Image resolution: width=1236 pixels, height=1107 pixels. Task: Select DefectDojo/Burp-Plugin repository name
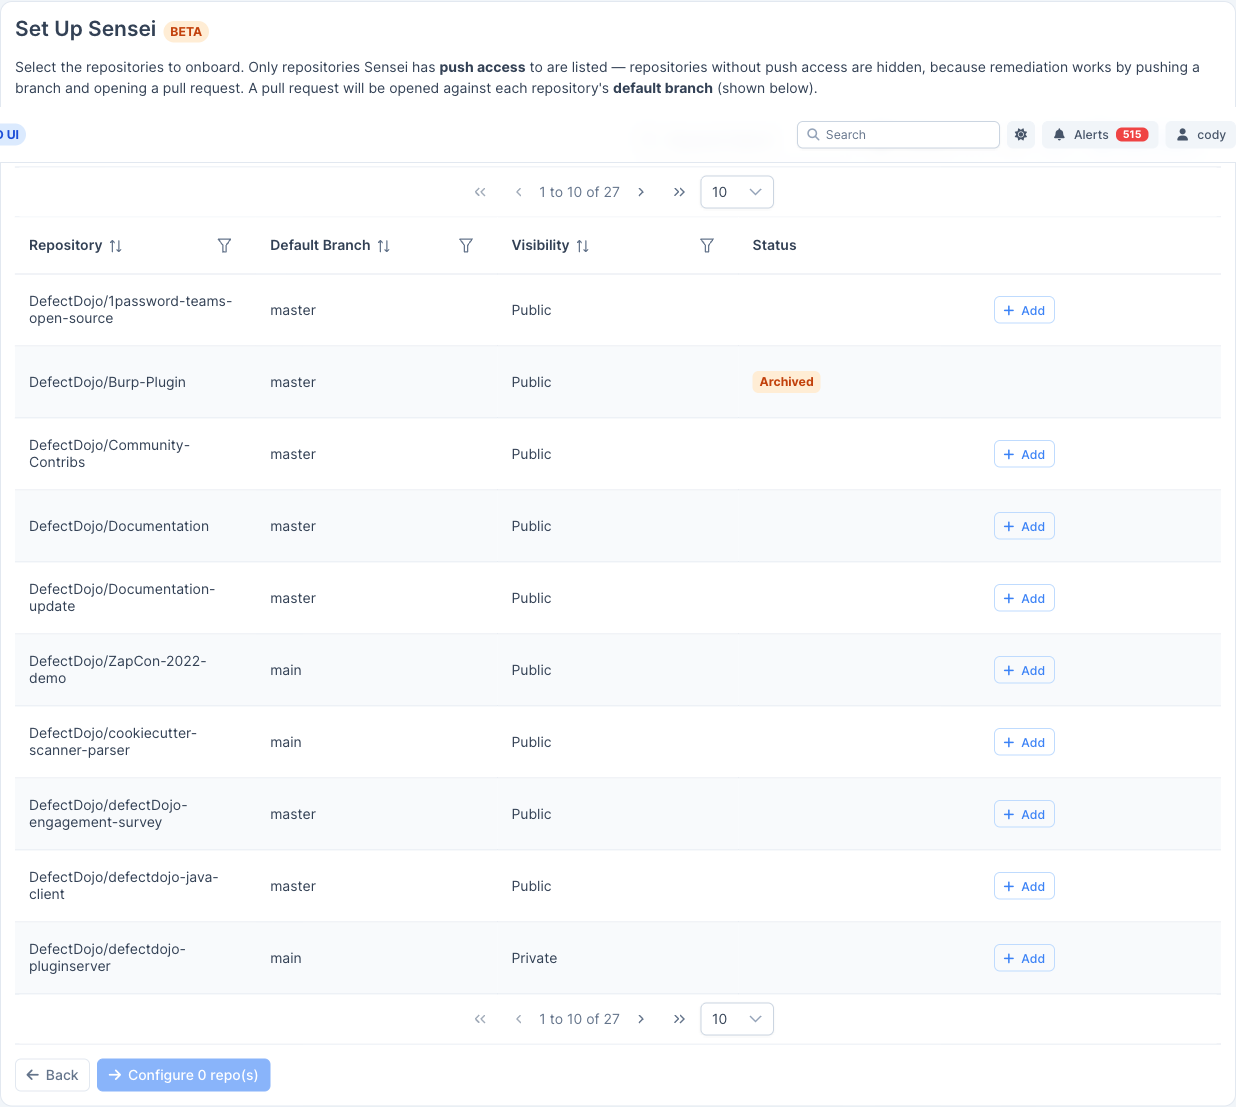point(107,383)
